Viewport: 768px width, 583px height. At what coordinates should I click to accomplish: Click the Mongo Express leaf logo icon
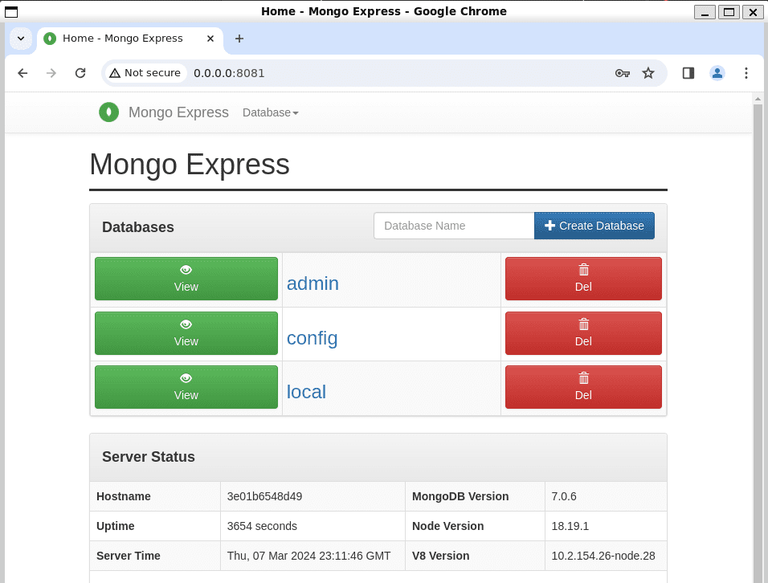[109, 112]
